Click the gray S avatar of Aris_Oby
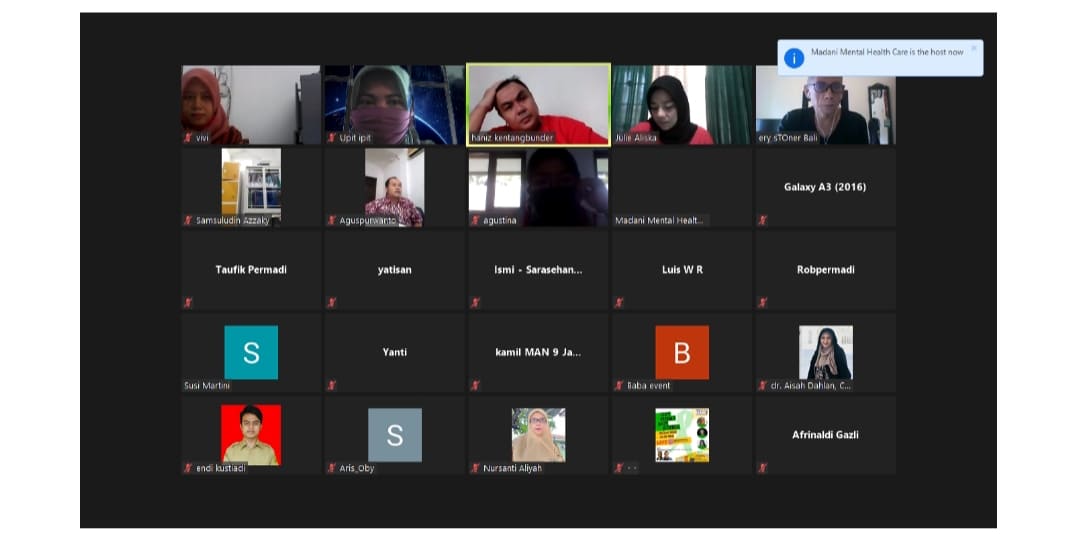The width and height of the screenshot is (1080, 551). (x=394, y=435)
